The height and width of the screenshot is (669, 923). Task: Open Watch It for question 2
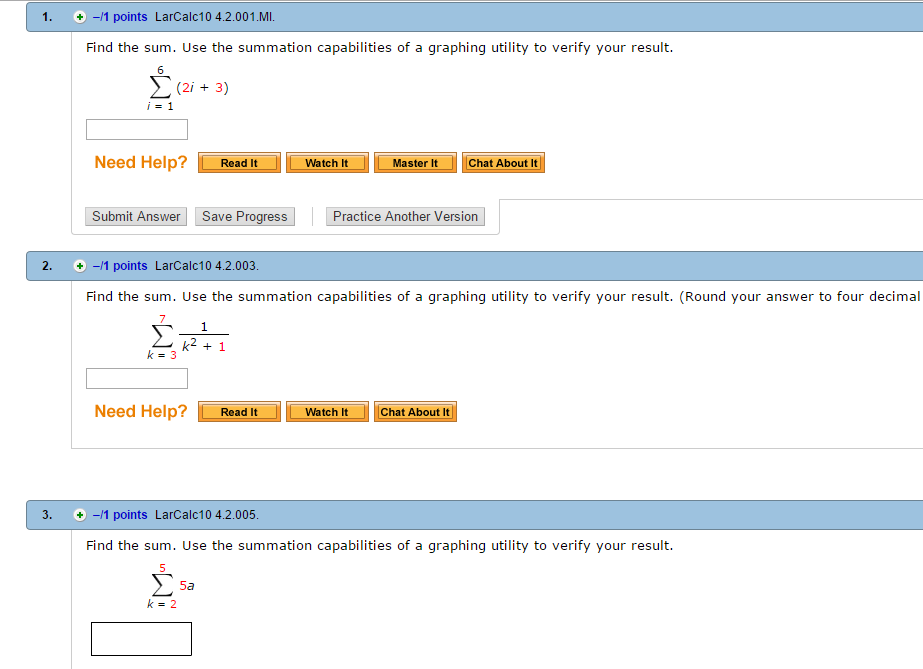[x=327, y=412]
